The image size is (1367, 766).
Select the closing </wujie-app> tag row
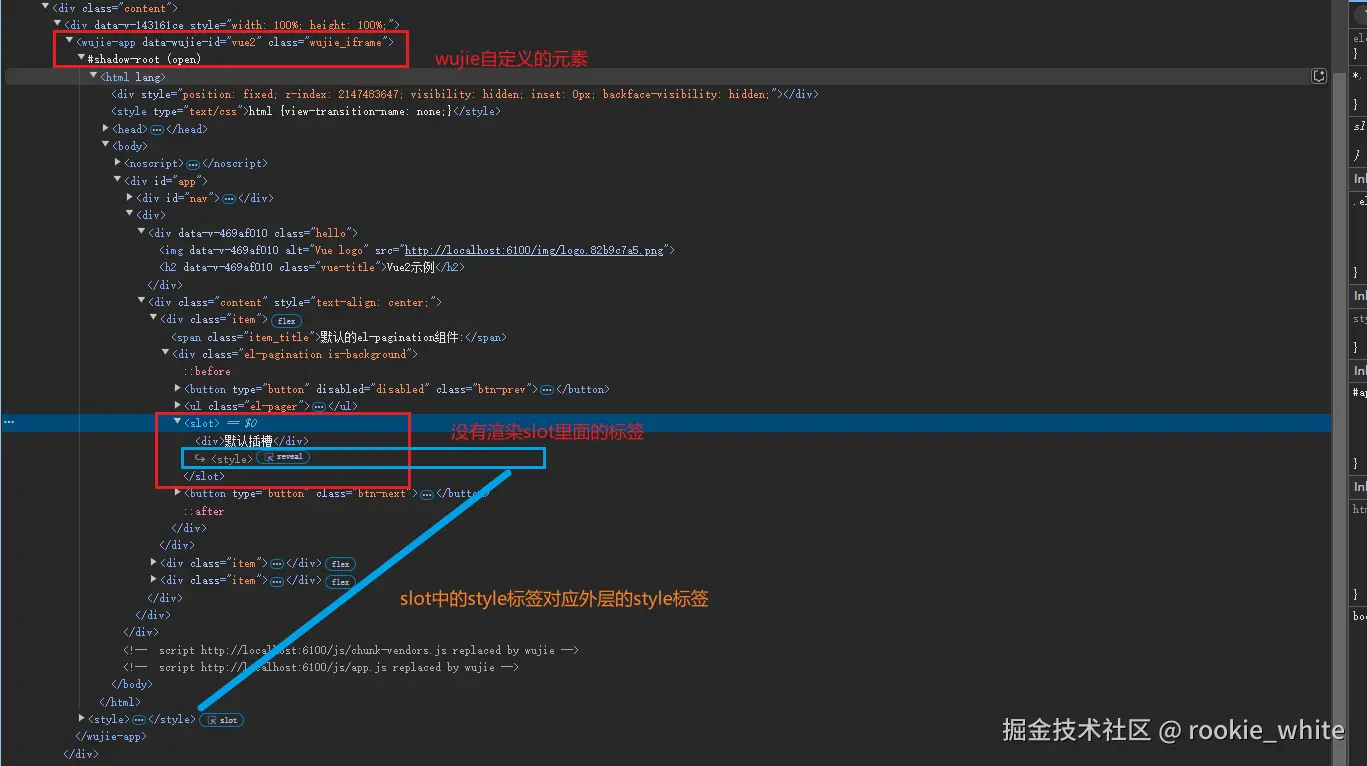(x=111, y=737)
